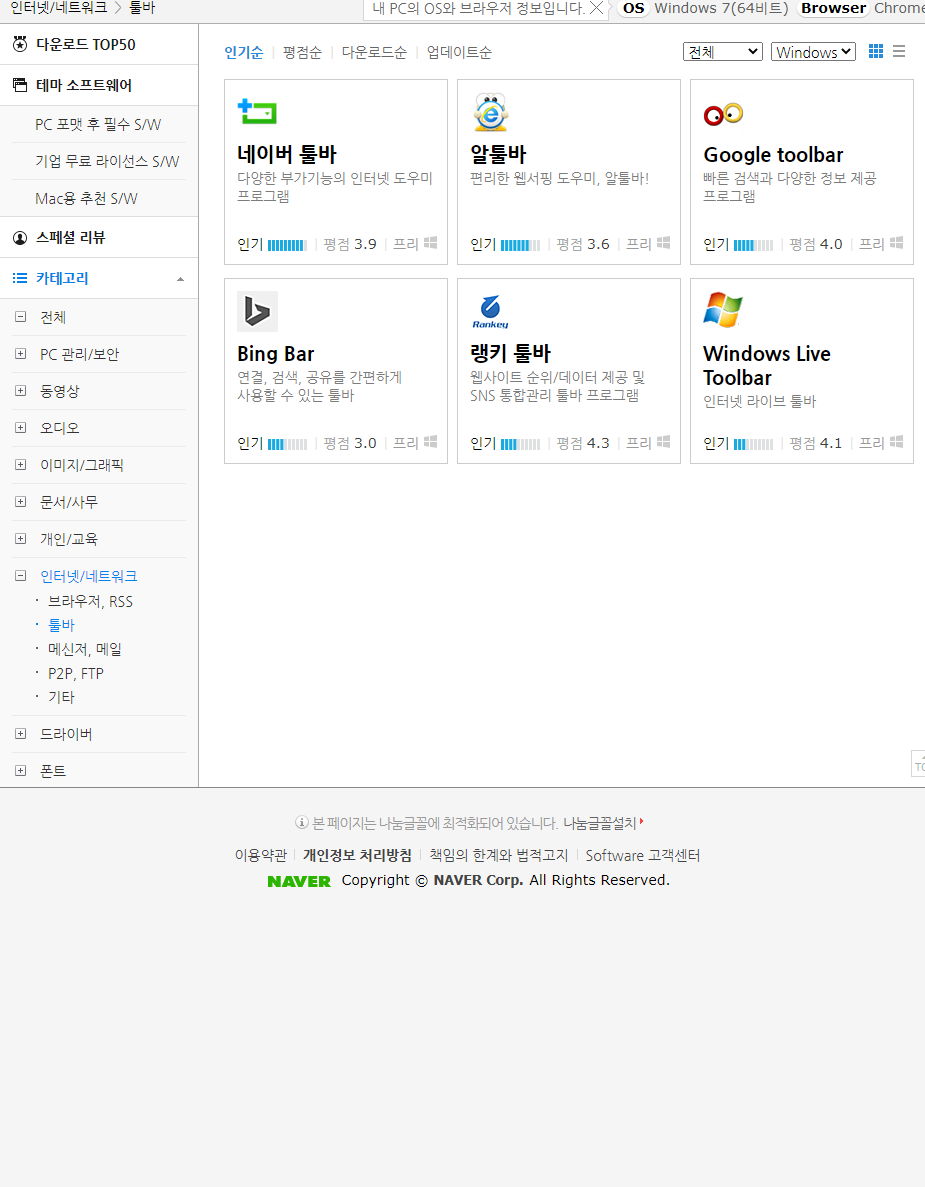This screenshot has width=925, height=1187.
Task: Open 책임의 한계와 법적고지 link
Action: pos(499,855)
